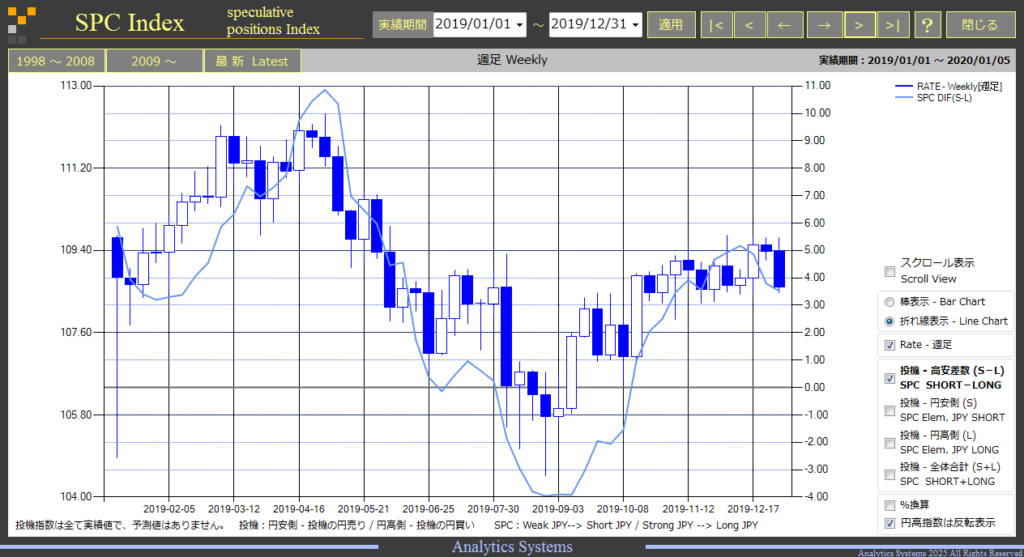The height and width of the screenshot is (557, 1024).
Task: Step forward with the right arrow button
Action: click(x=824, y=25)
